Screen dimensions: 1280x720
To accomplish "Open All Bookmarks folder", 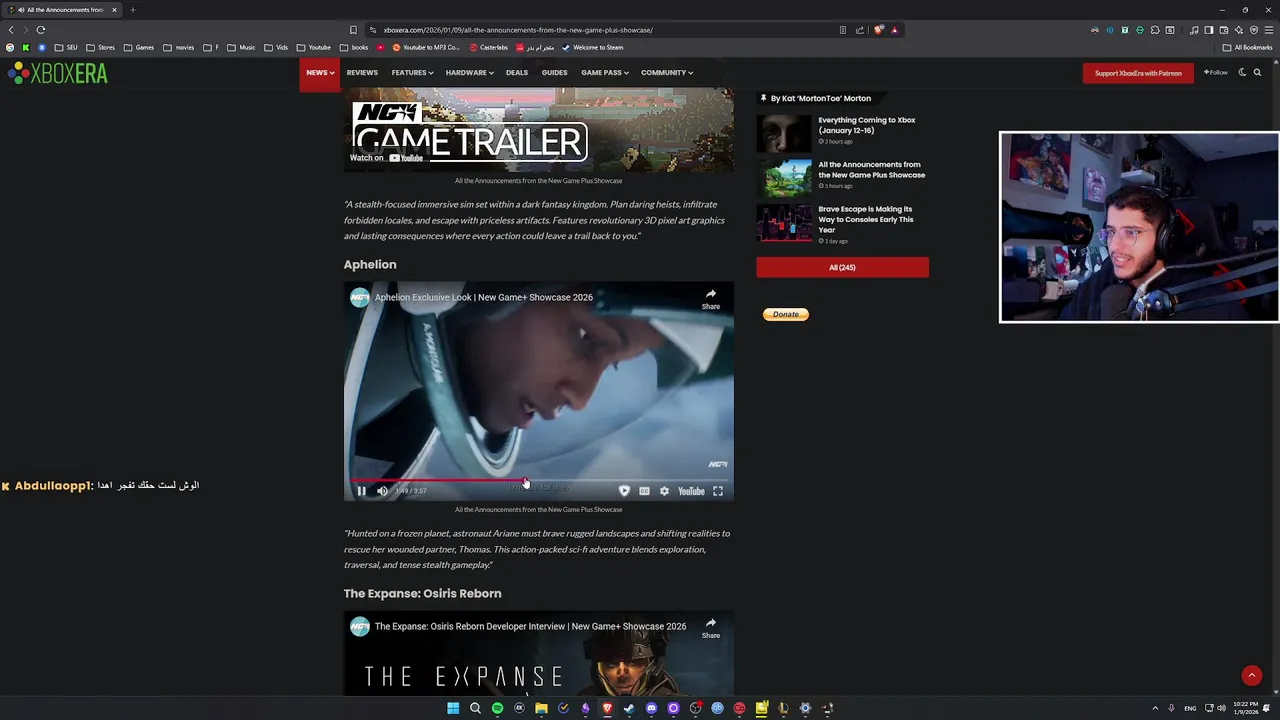I will tap(1247, 47).
